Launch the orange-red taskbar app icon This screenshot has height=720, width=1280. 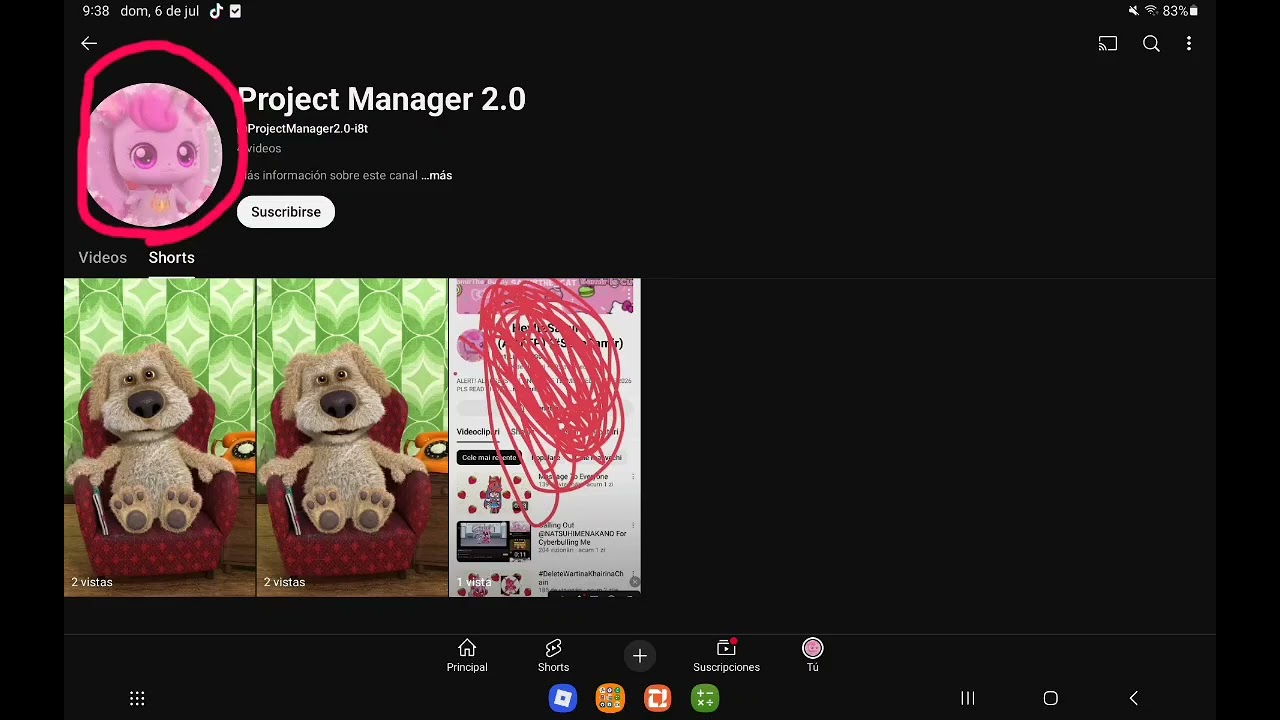(x=657, y=698)
